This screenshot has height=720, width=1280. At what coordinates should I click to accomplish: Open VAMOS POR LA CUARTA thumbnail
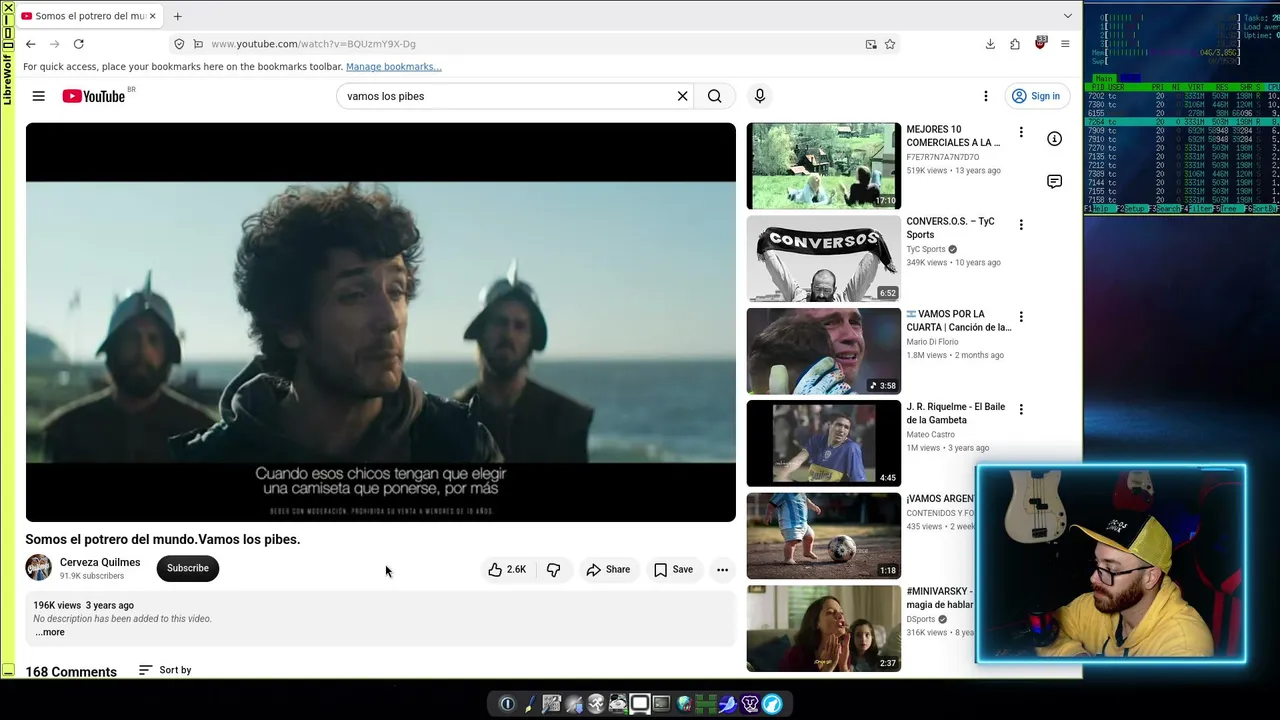click(x=824, y=351)
